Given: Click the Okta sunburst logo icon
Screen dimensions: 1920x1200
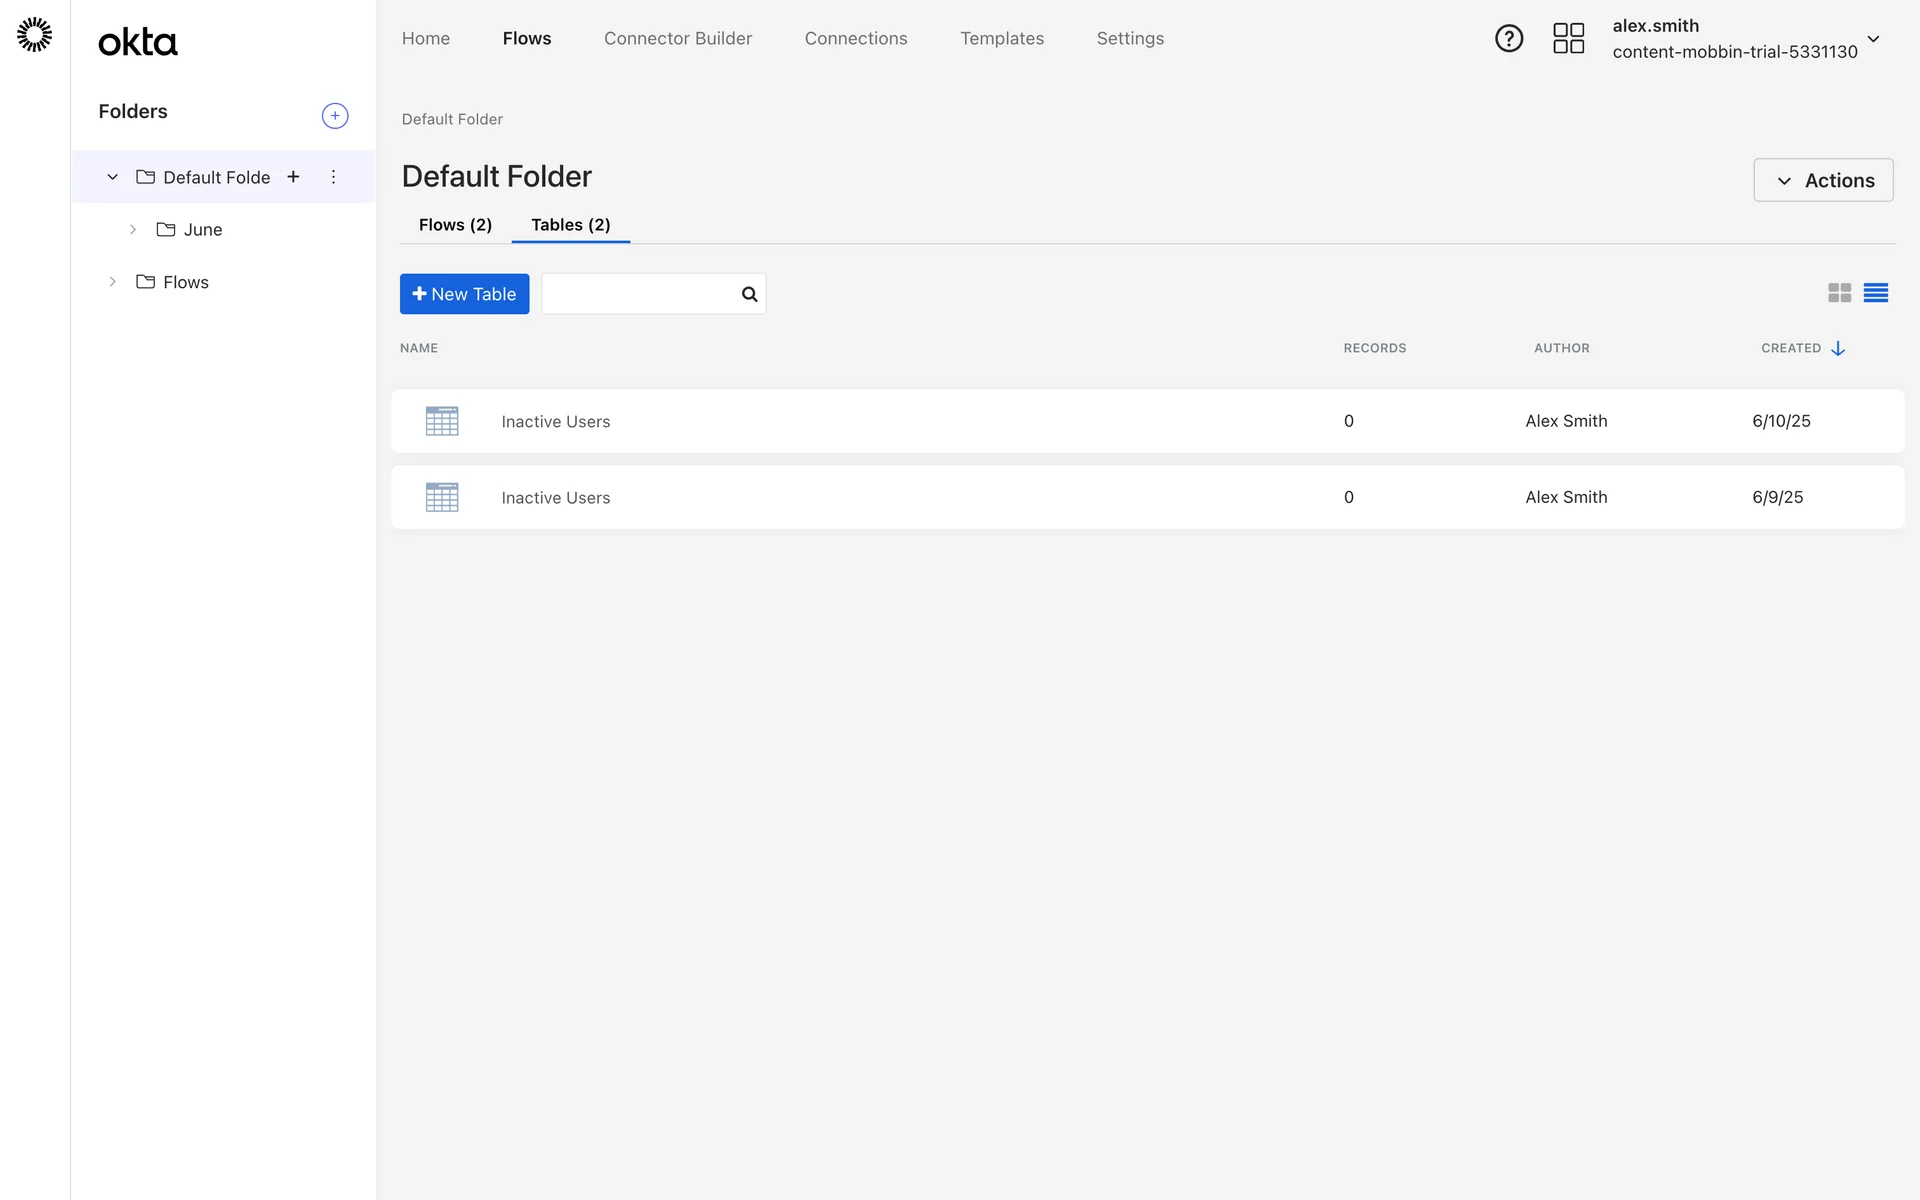Looking at the screenshot, I should tap(35, 35).
